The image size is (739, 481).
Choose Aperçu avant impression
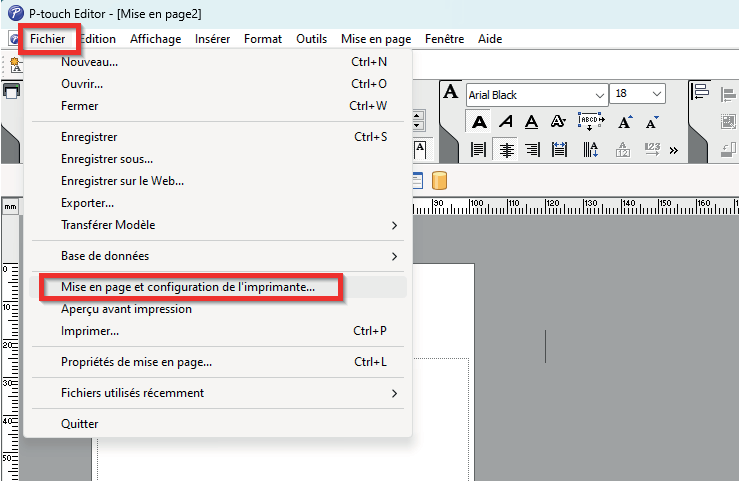[218, 309]
